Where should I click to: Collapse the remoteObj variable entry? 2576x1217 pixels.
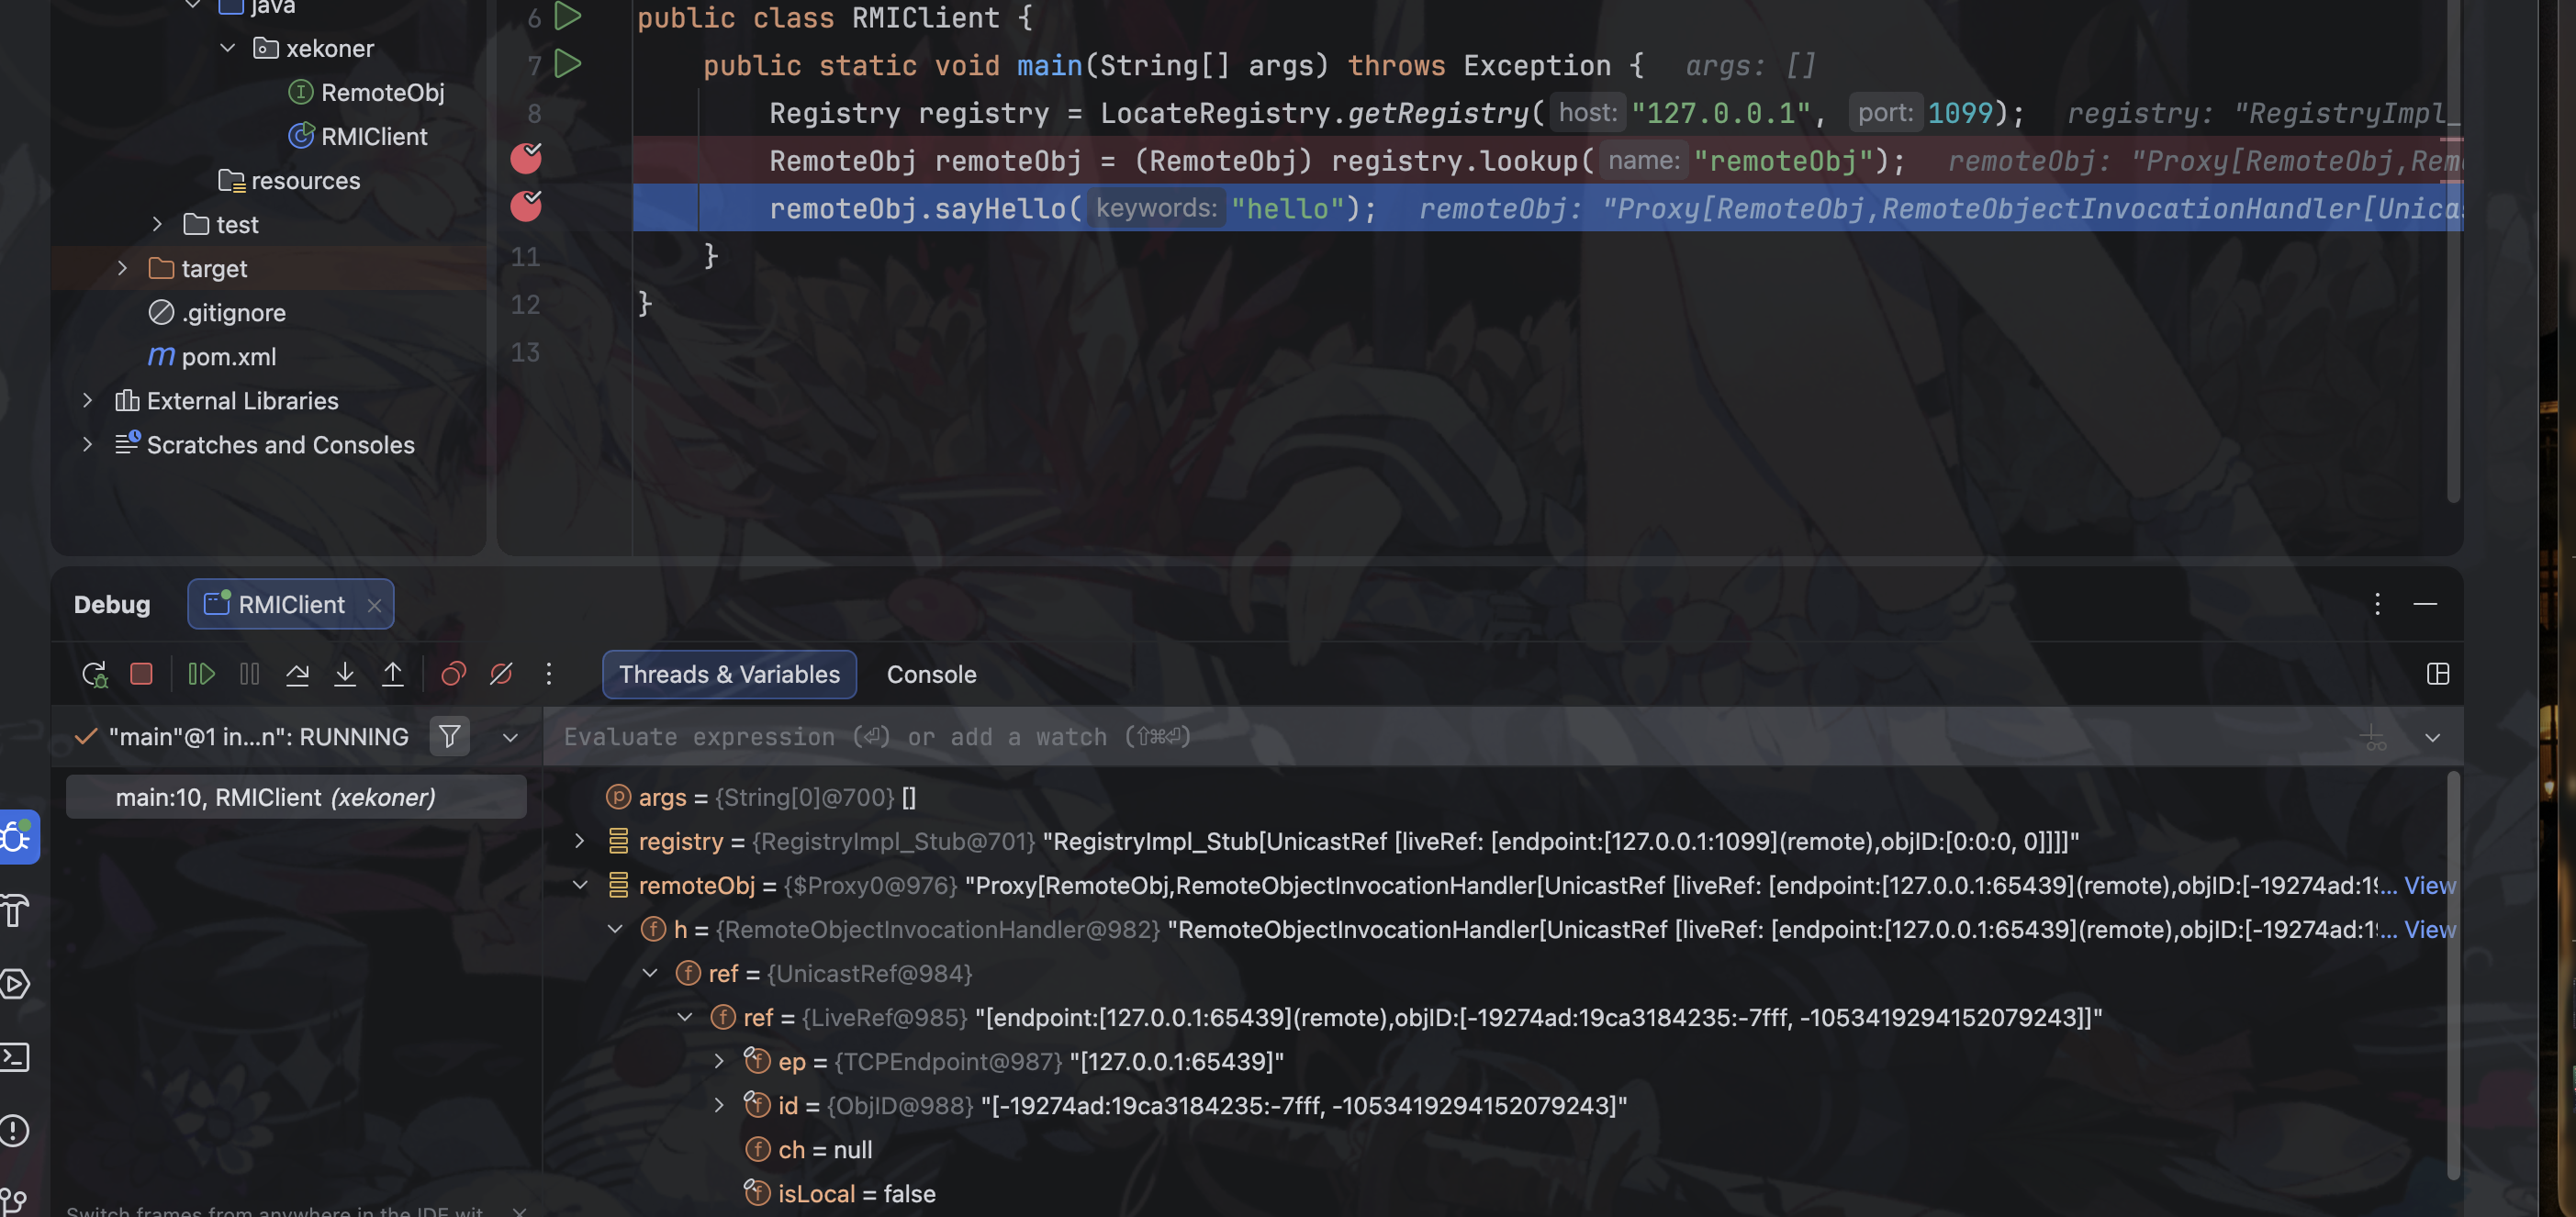582,885
